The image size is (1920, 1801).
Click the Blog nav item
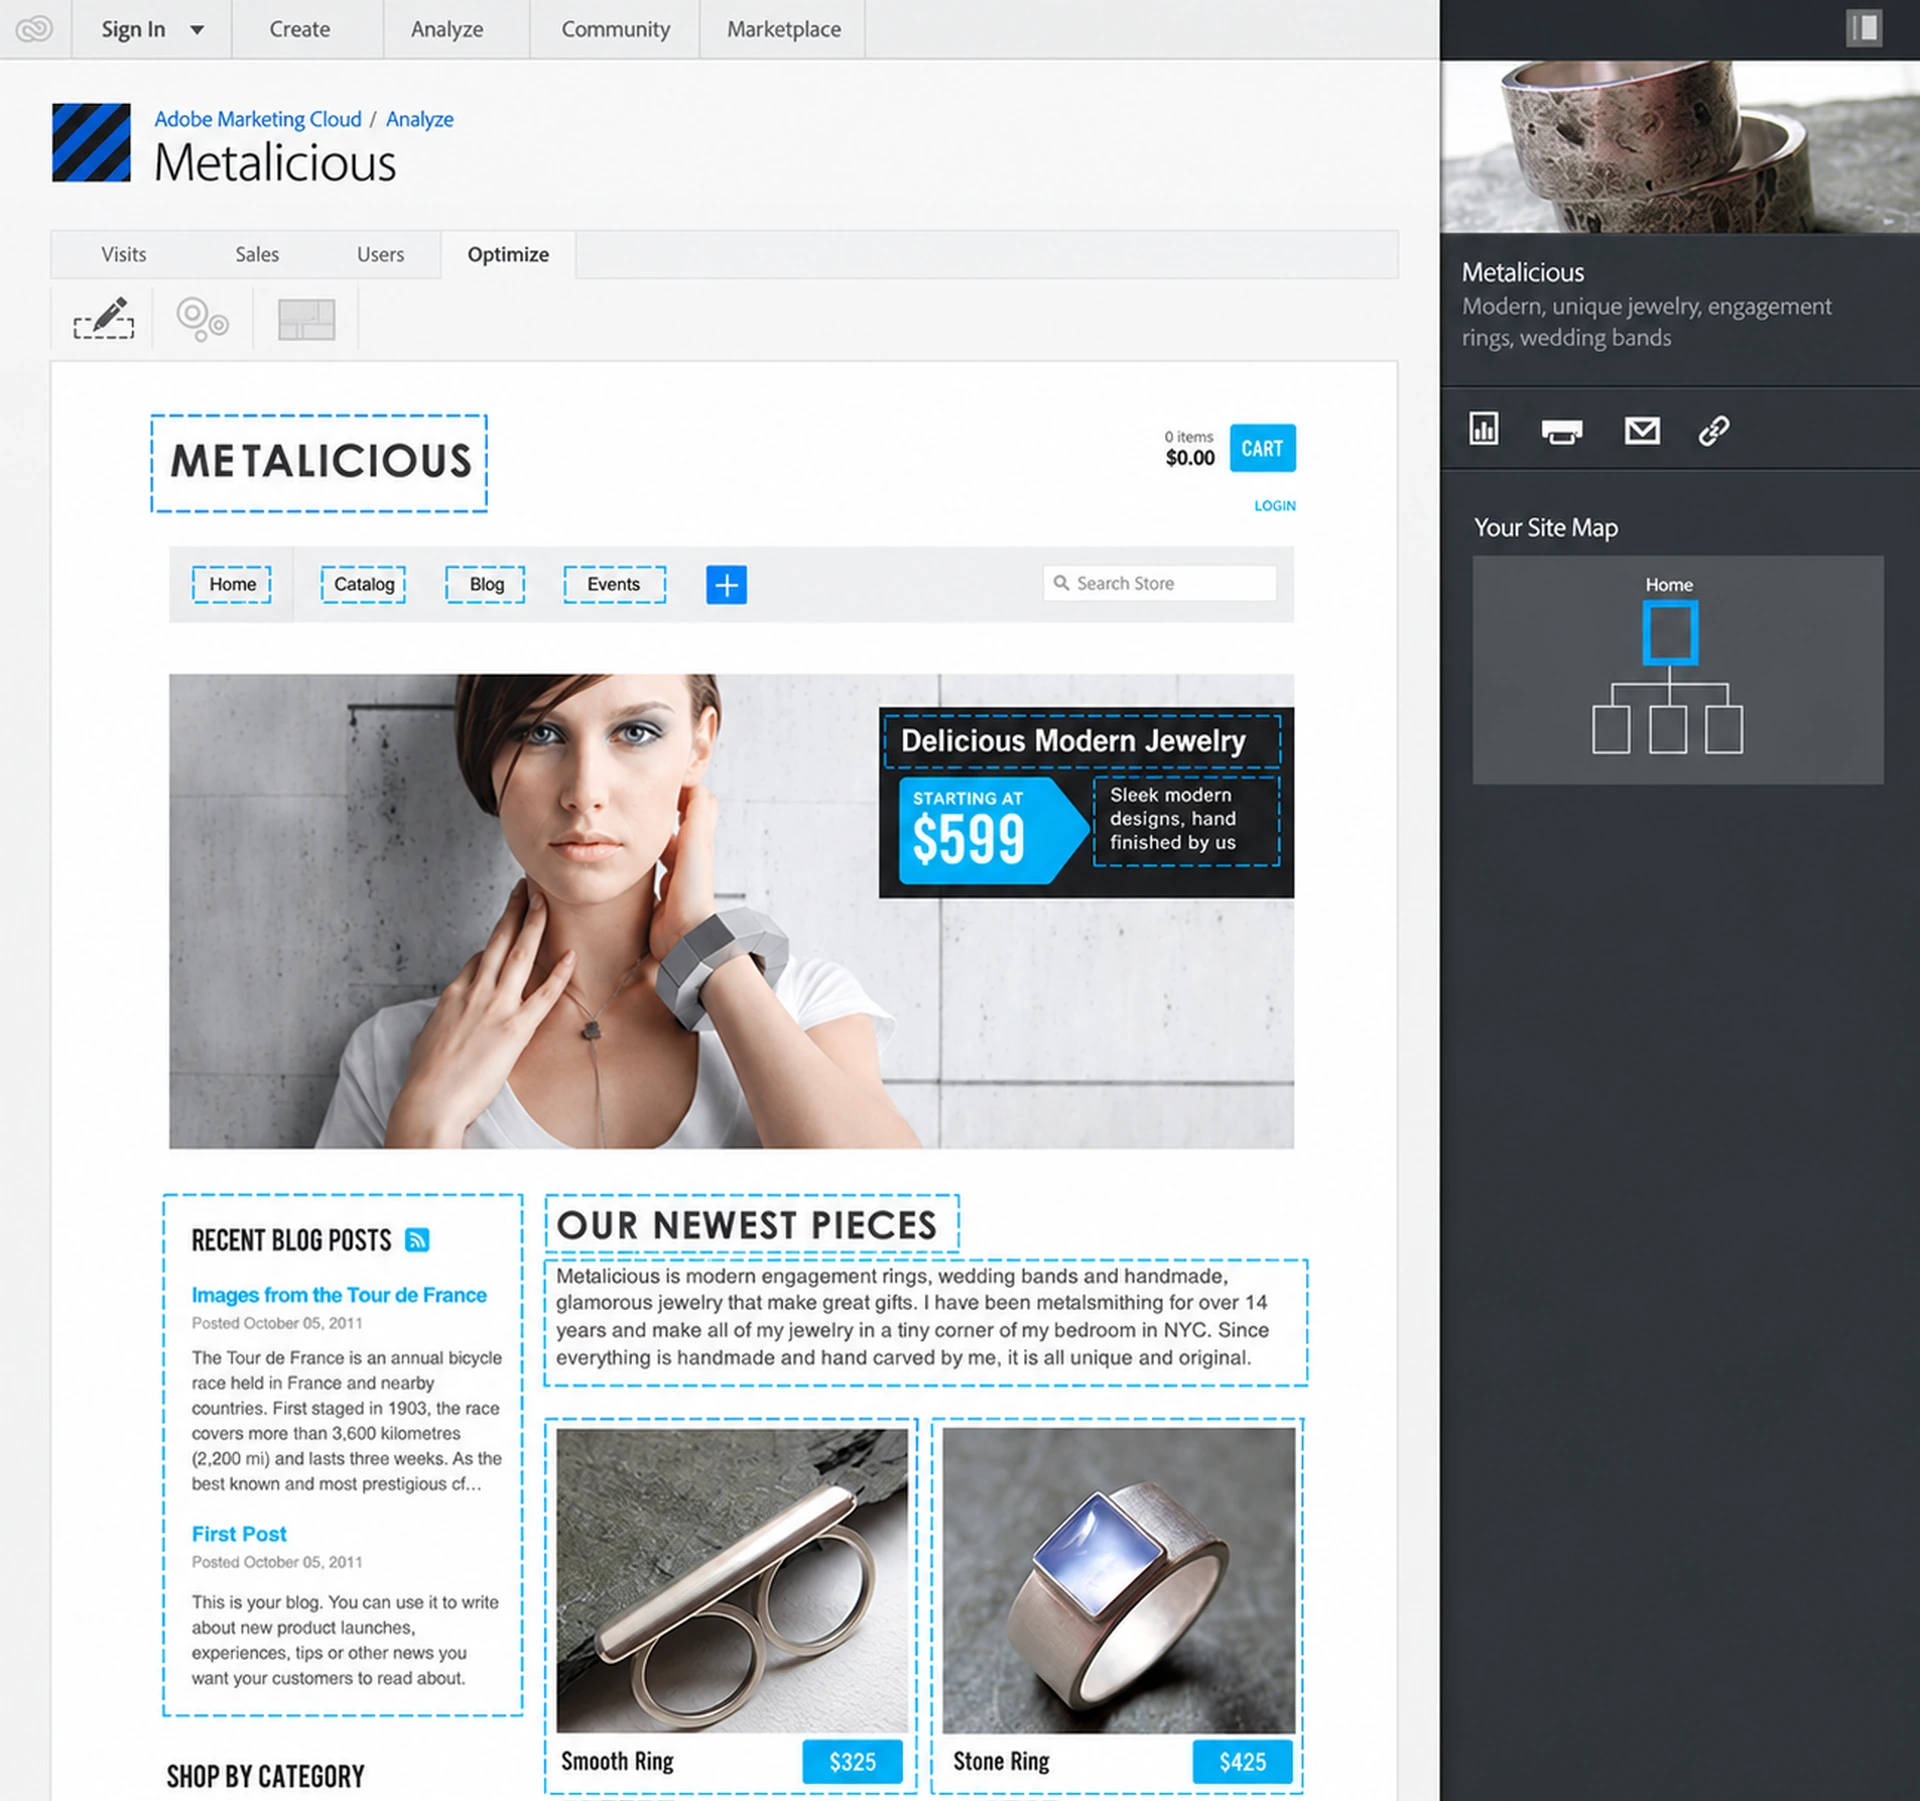(x=486, y=584)
